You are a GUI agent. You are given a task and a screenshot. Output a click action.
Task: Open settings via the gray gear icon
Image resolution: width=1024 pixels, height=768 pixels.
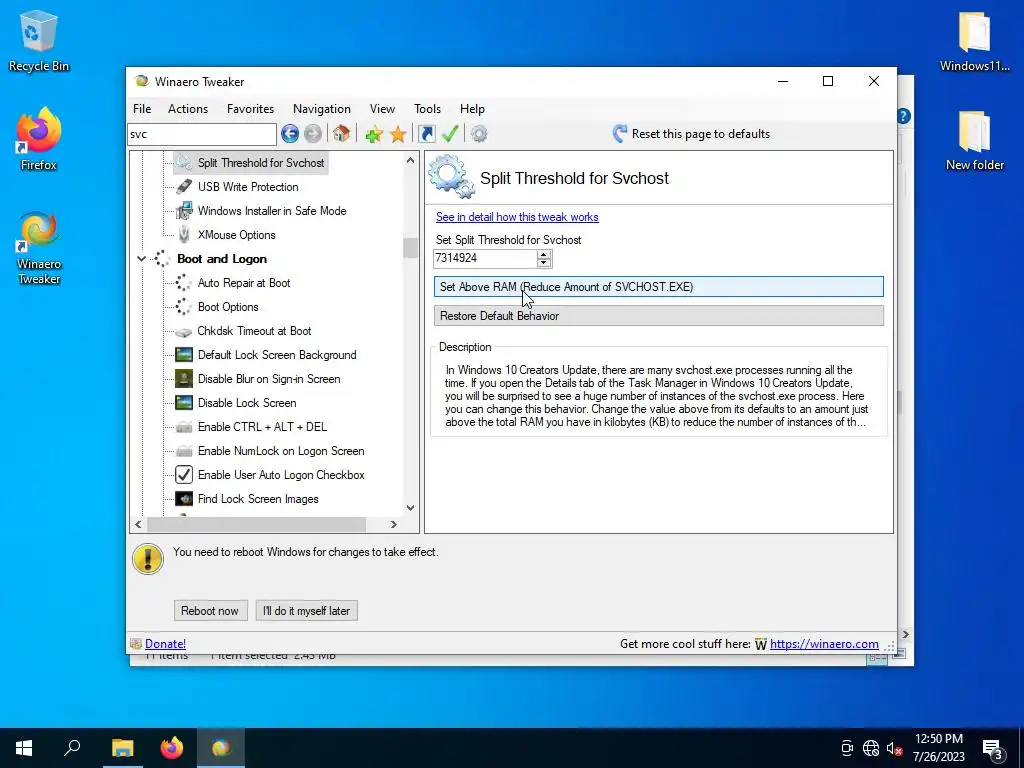pyautogui.click(x=479, y=134)
